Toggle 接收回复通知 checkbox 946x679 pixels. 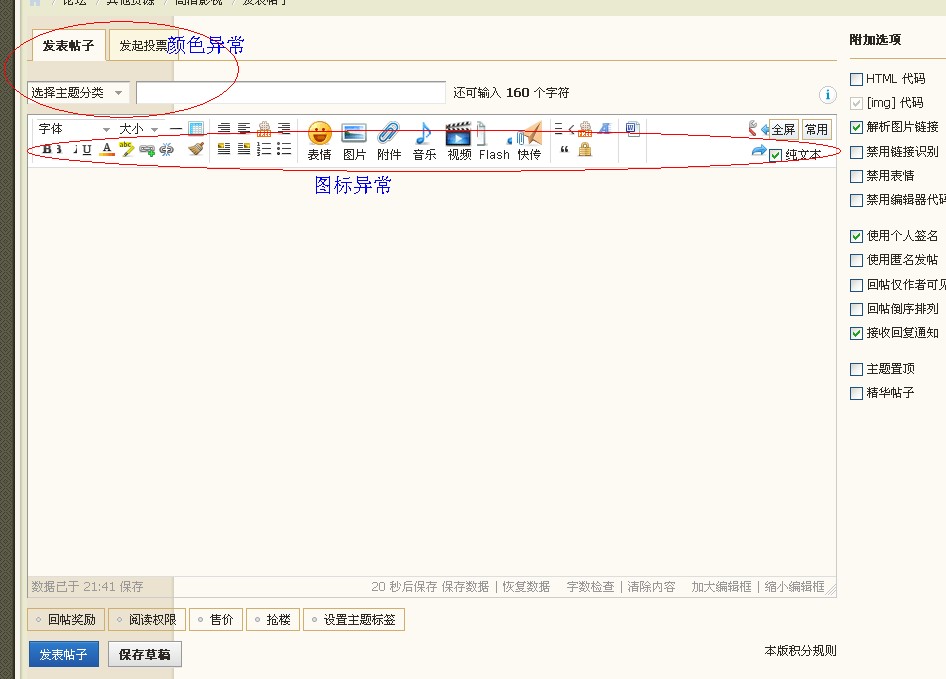point(856,333)
